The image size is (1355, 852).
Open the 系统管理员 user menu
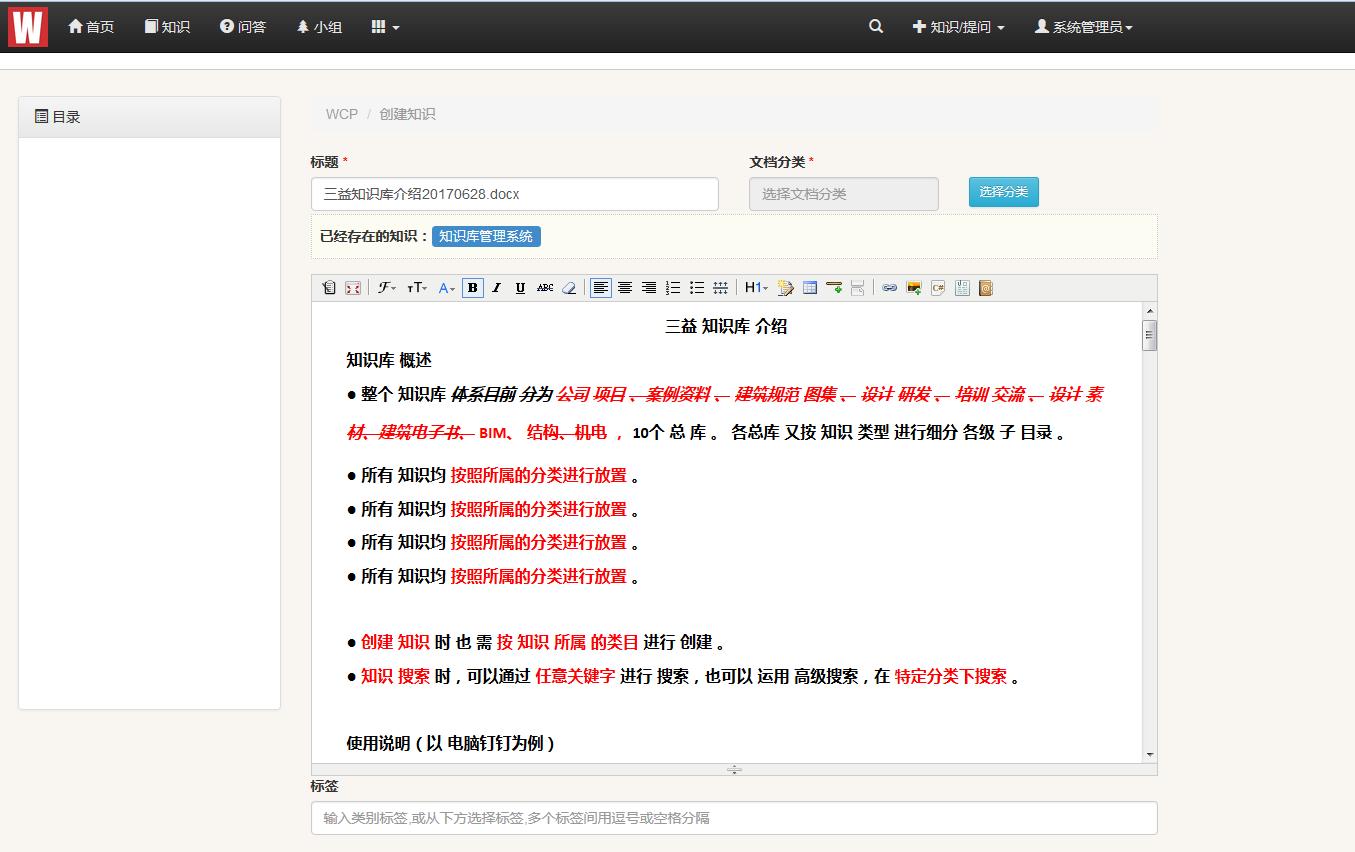1083,27
